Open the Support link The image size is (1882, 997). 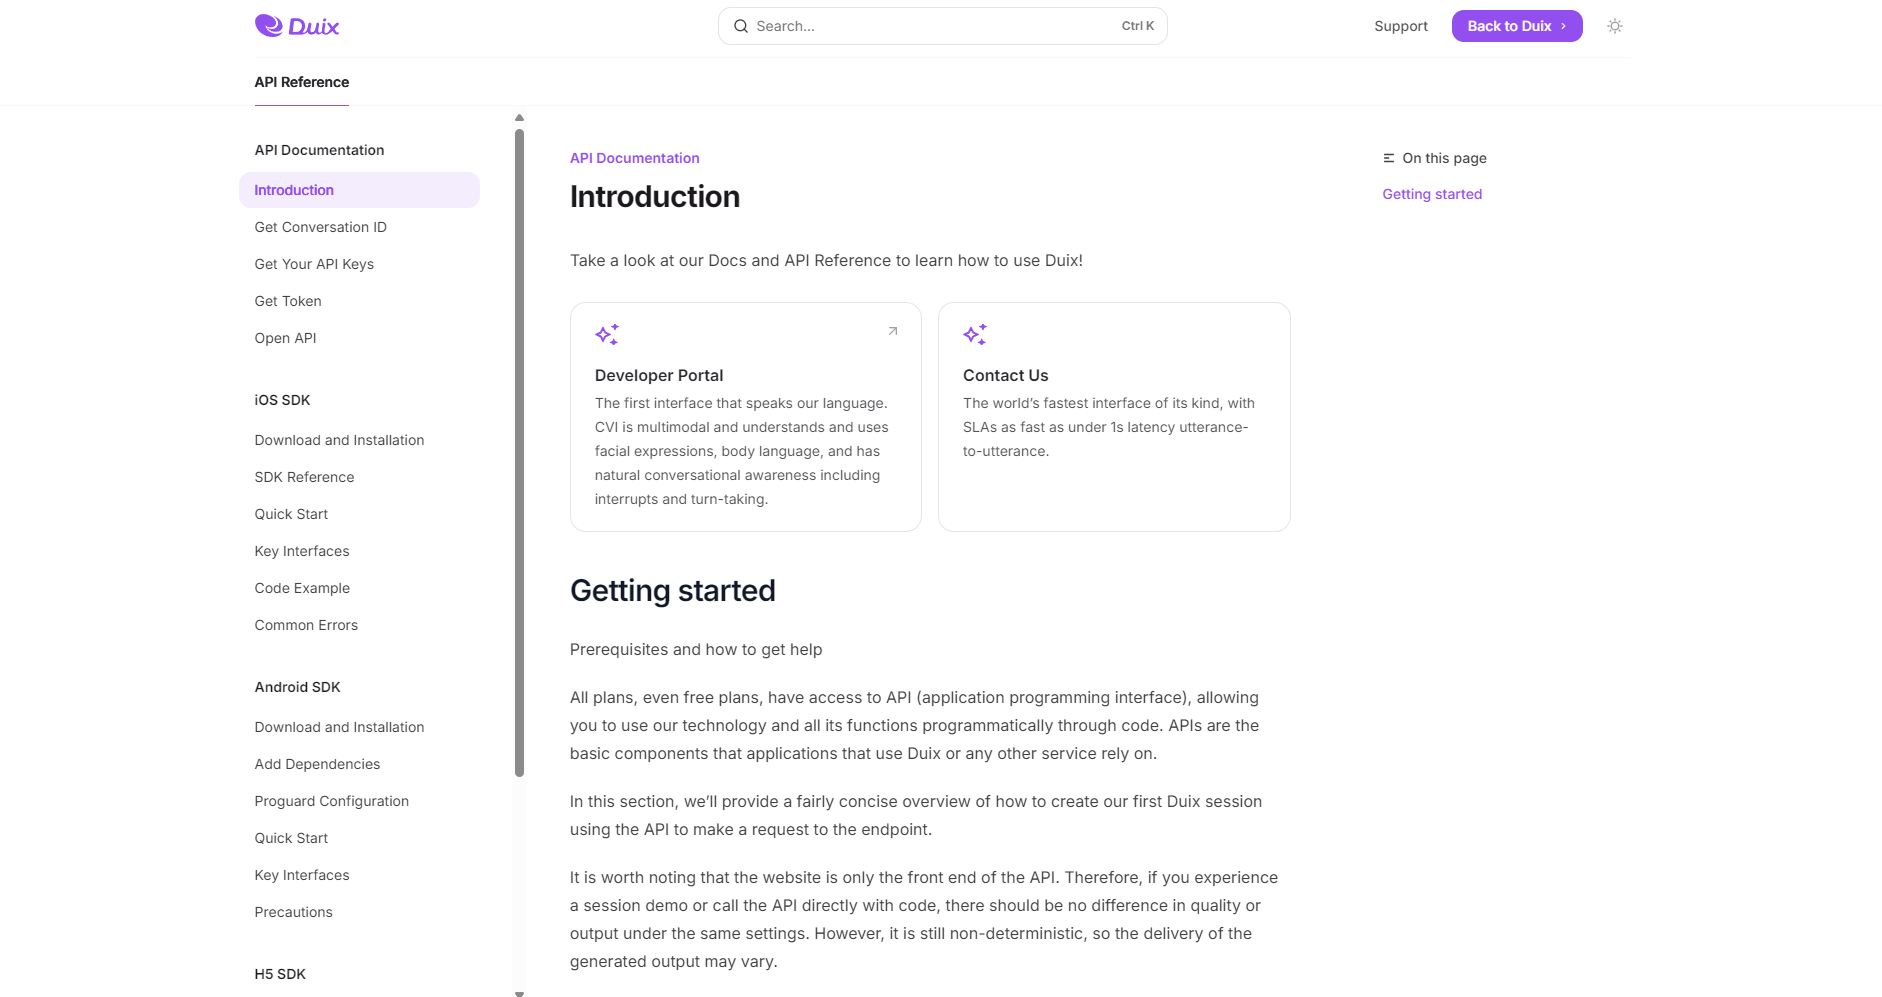pyautogui.click(x=1400, y=26)
